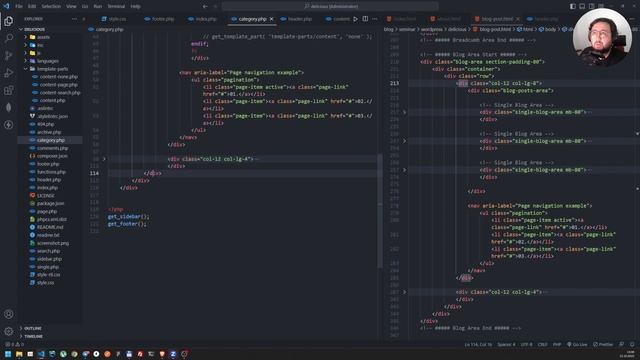Image resolution: width=640 pixels, height=360 pixels.
Task: Click Go Live in status bar
Action: (577, 344)
